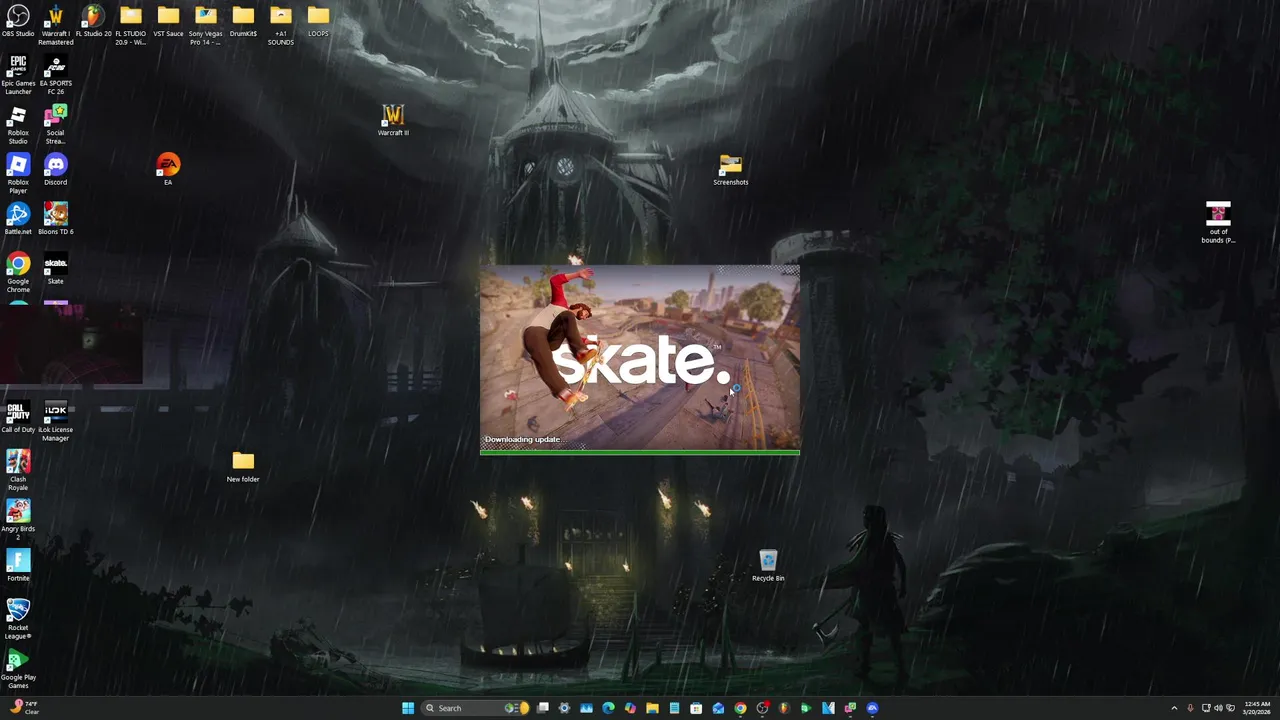Select the FL Studio 20 desktop shortcut

93,21
